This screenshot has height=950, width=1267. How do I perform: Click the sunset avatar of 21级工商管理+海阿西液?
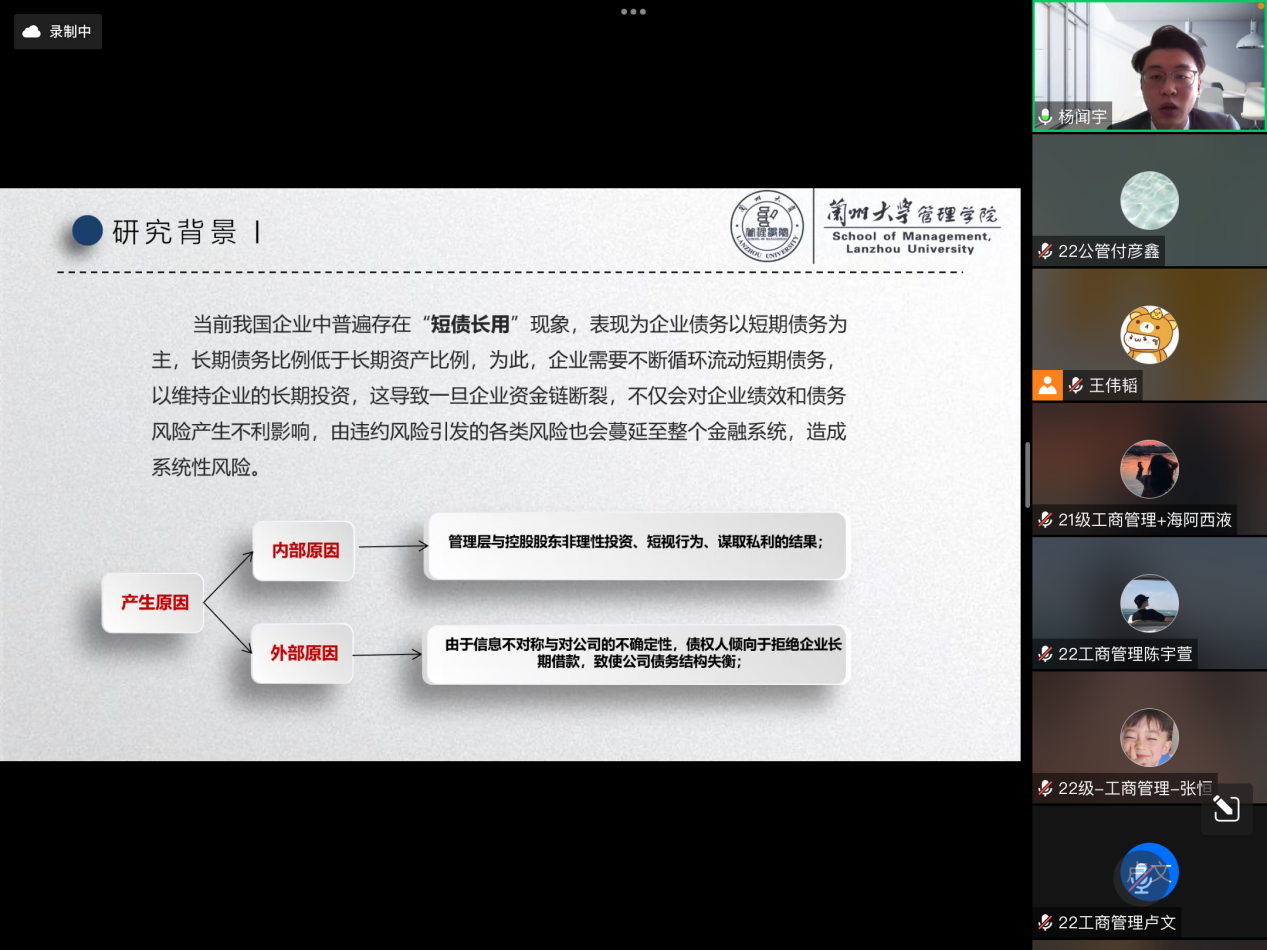pos(1149,469)
